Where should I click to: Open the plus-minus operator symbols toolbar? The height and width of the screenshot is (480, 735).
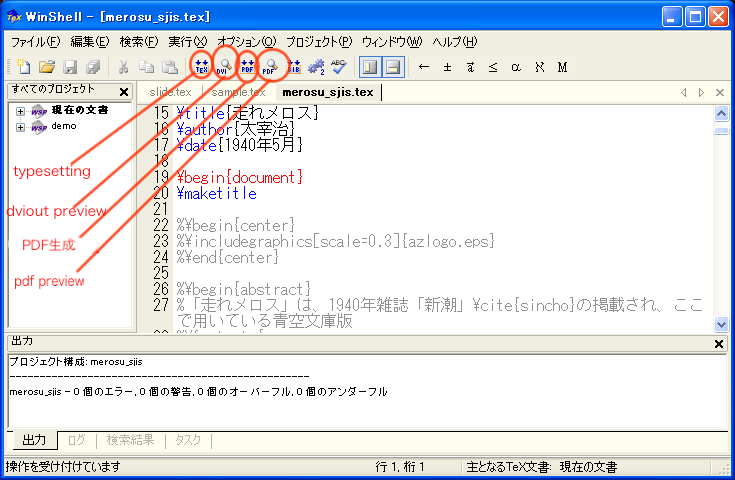click(447, 67)
